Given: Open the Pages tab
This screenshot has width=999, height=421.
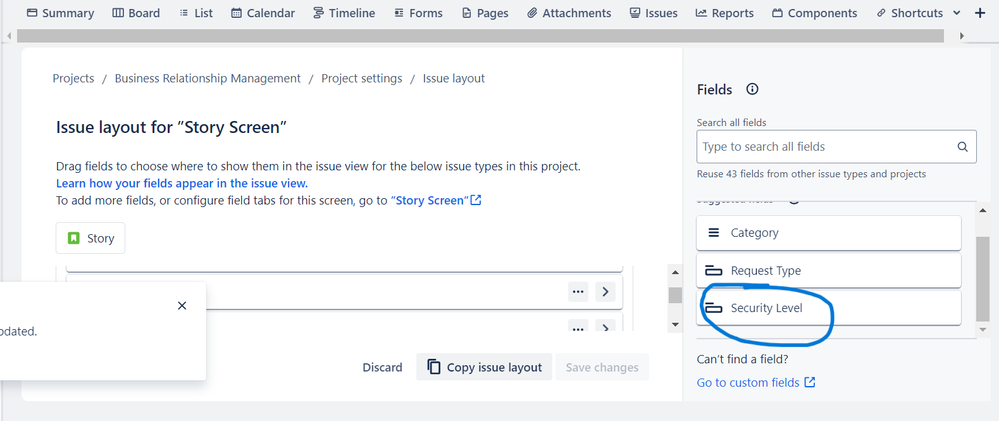Looking at the screenshot, I should click(485, 13).
